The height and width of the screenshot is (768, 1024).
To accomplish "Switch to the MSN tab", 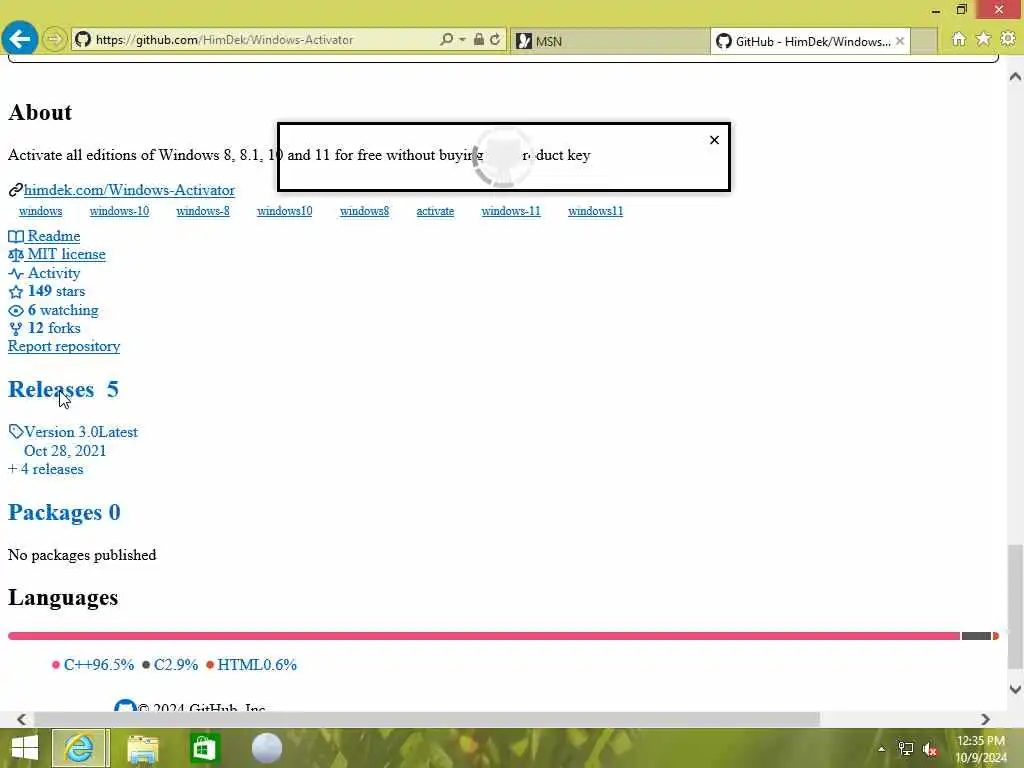I will pos(609,41).
